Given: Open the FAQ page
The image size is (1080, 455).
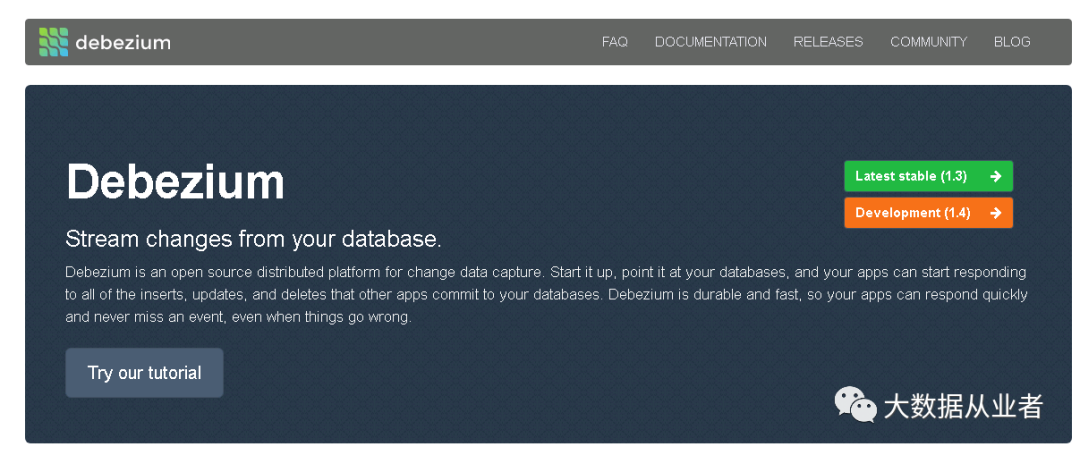Looking at the screenshot, I should click(x=614, y=42).
